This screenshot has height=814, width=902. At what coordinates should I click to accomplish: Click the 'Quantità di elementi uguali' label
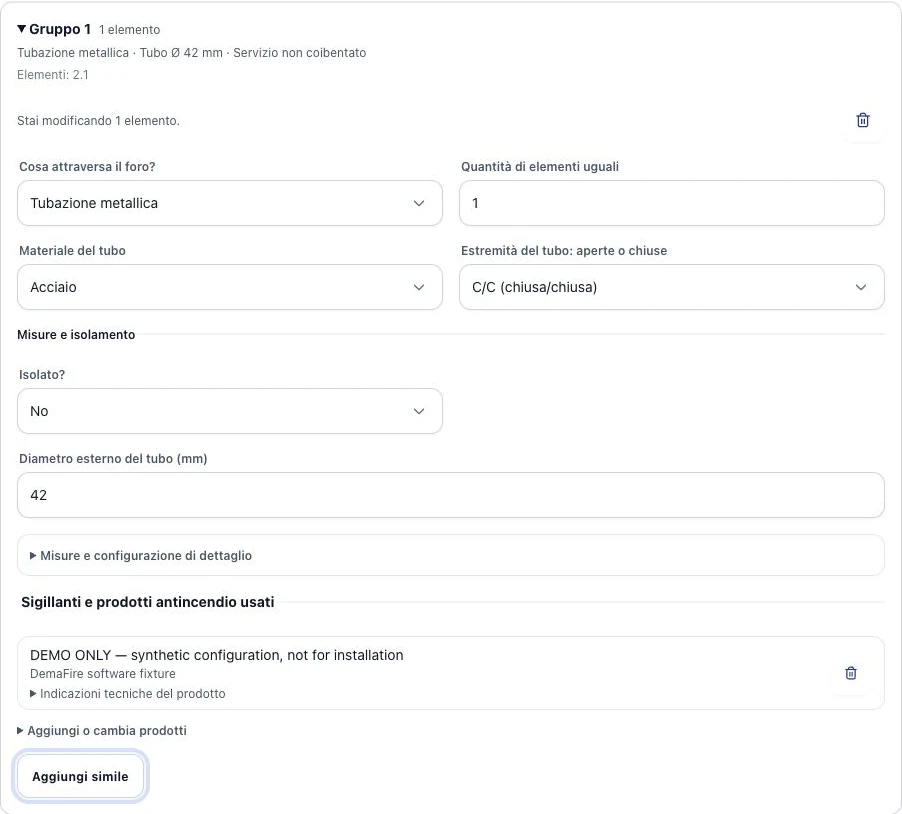click(540, 167)
